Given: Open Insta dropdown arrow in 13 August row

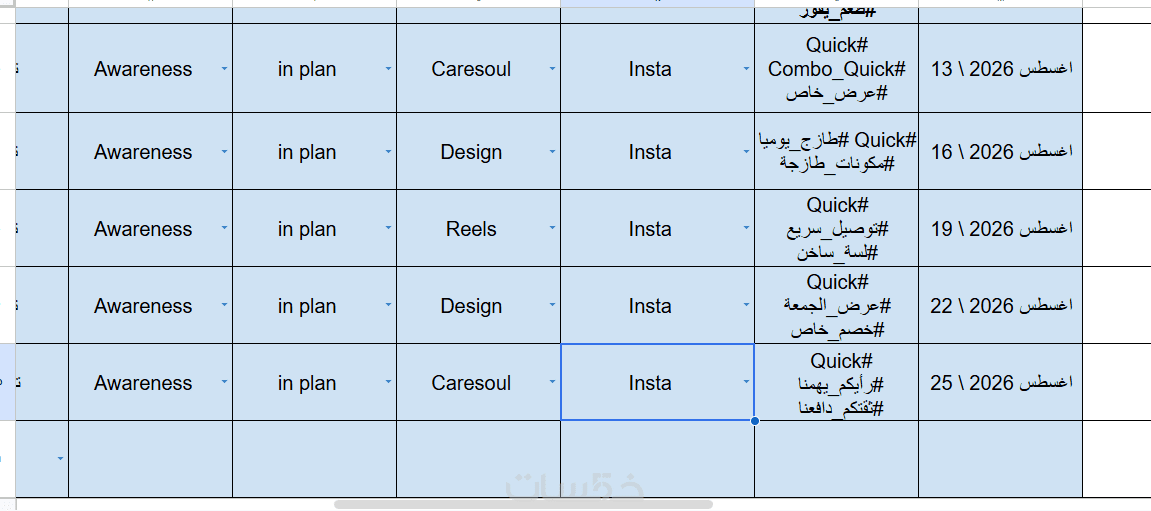Looking at the screenshot, I should pos(747,68).
